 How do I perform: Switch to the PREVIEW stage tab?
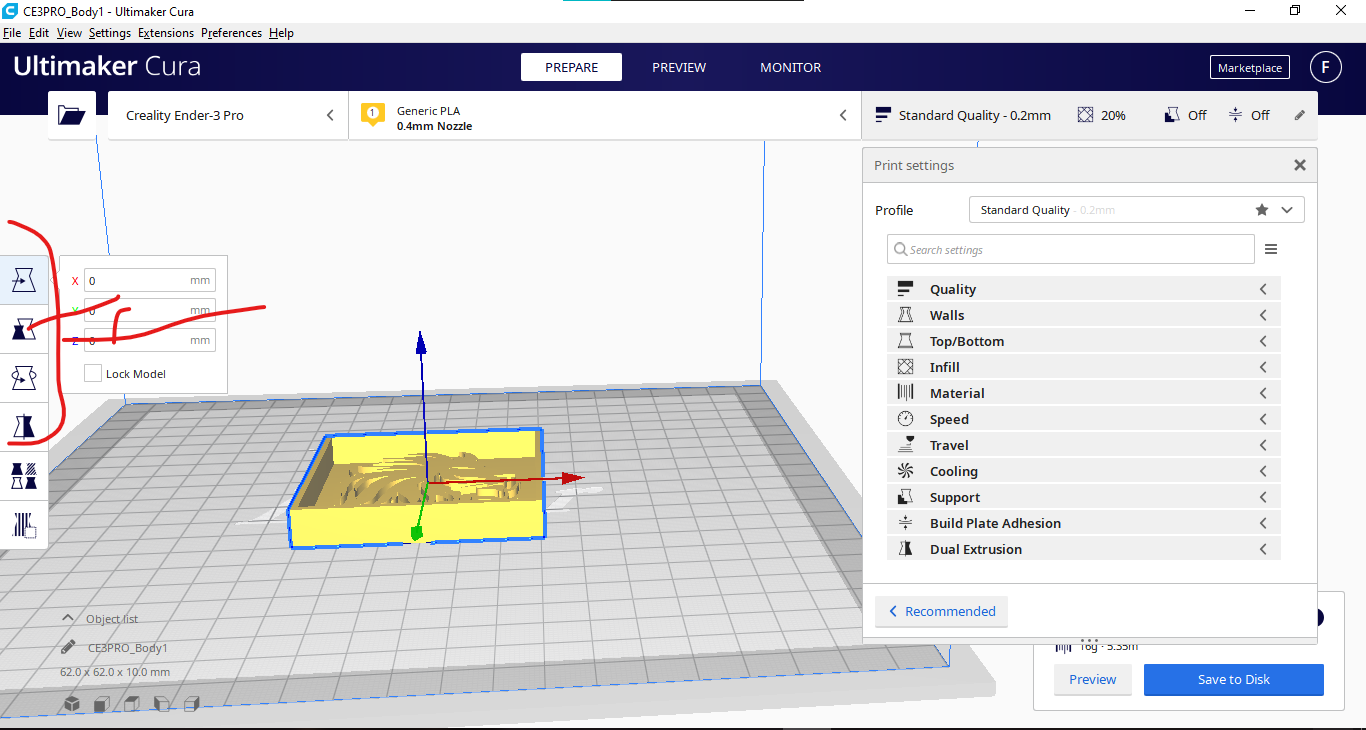679,67
